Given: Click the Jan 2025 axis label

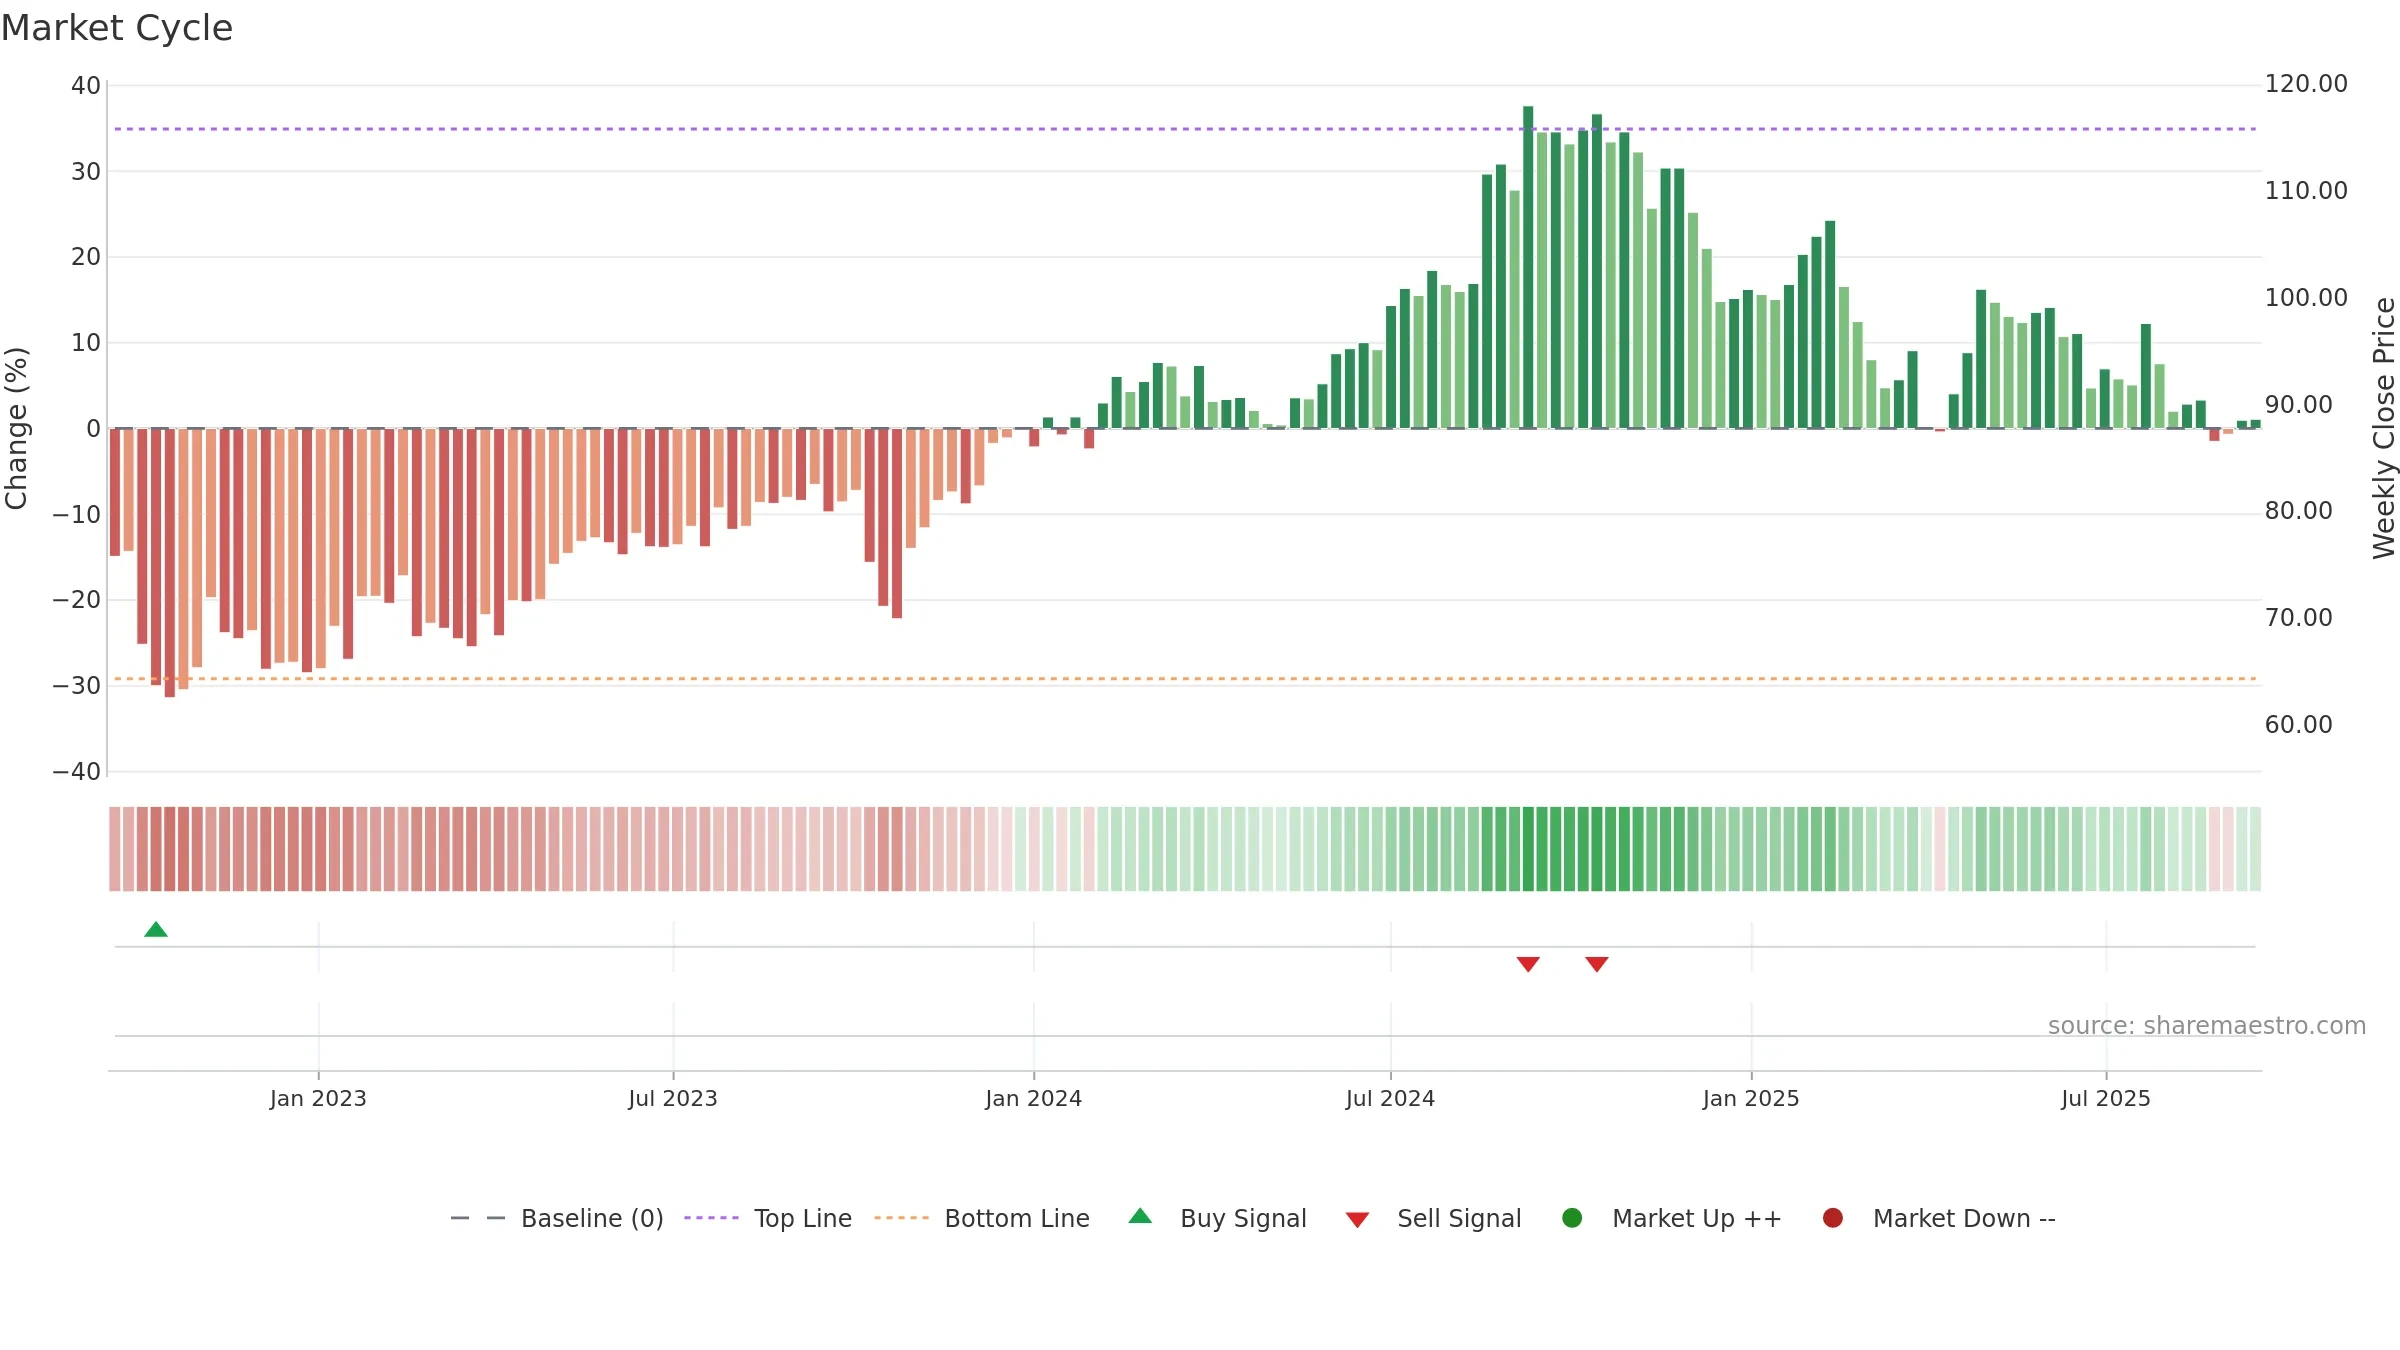Looking at the screenshot, I should [x=1751, y=1099].
